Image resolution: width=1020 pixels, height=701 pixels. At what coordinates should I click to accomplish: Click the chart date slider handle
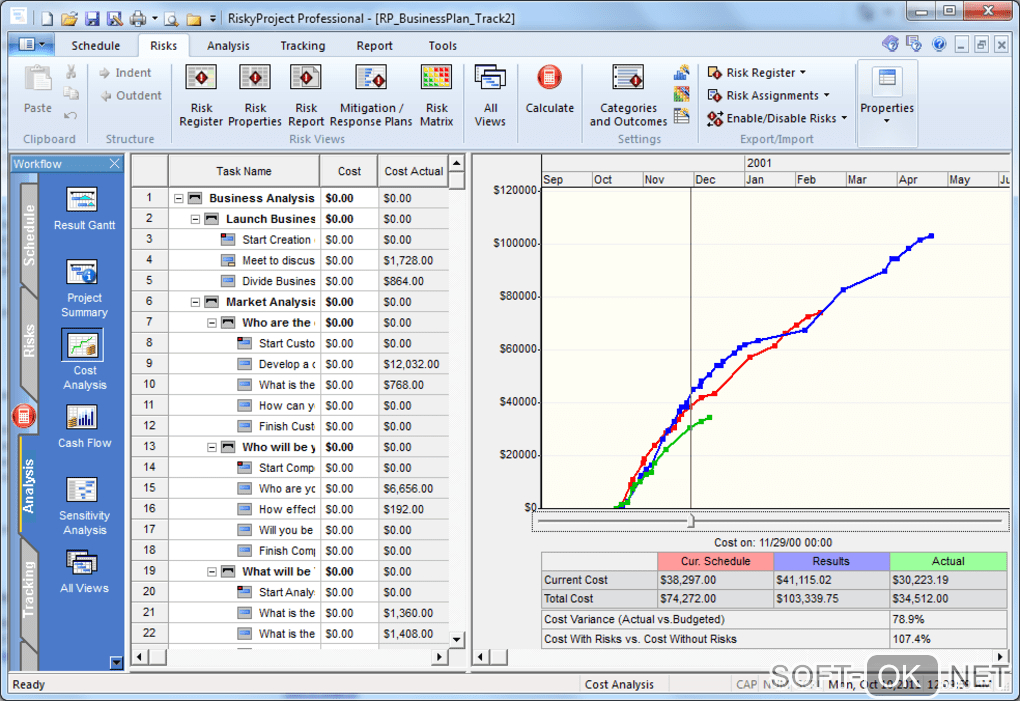691,520
